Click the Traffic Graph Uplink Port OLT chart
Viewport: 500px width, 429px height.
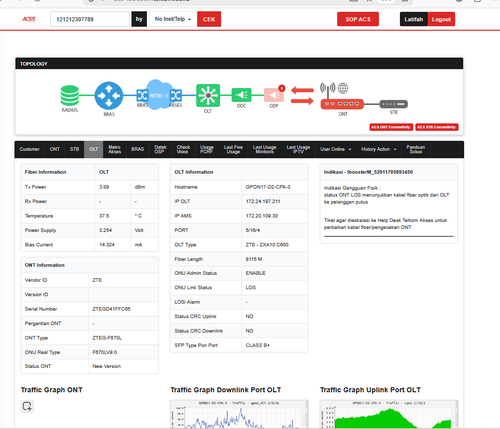pos(389,414)
